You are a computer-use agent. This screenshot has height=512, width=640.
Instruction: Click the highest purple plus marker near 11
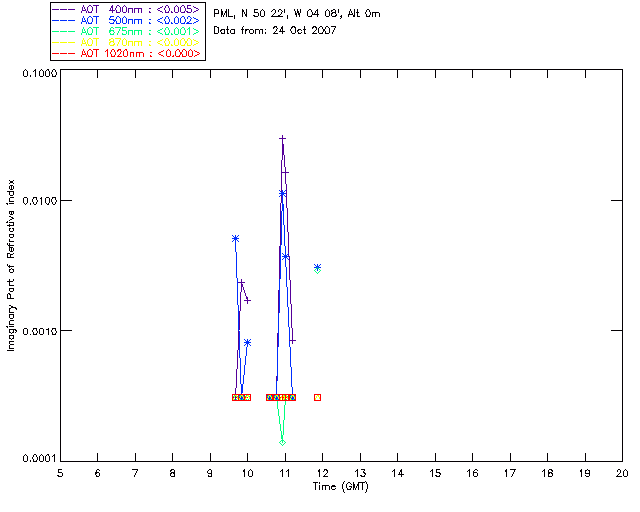[x=282, y=139]
